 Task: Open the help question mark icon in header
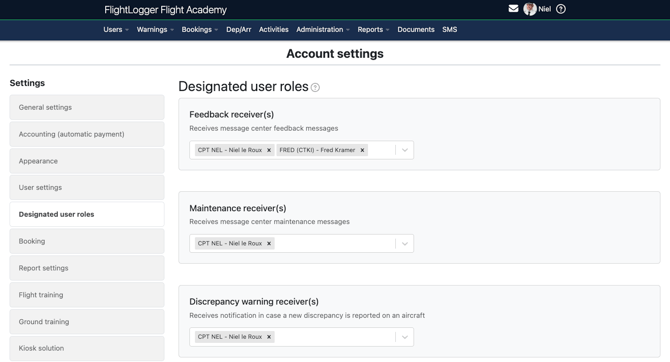561,9
